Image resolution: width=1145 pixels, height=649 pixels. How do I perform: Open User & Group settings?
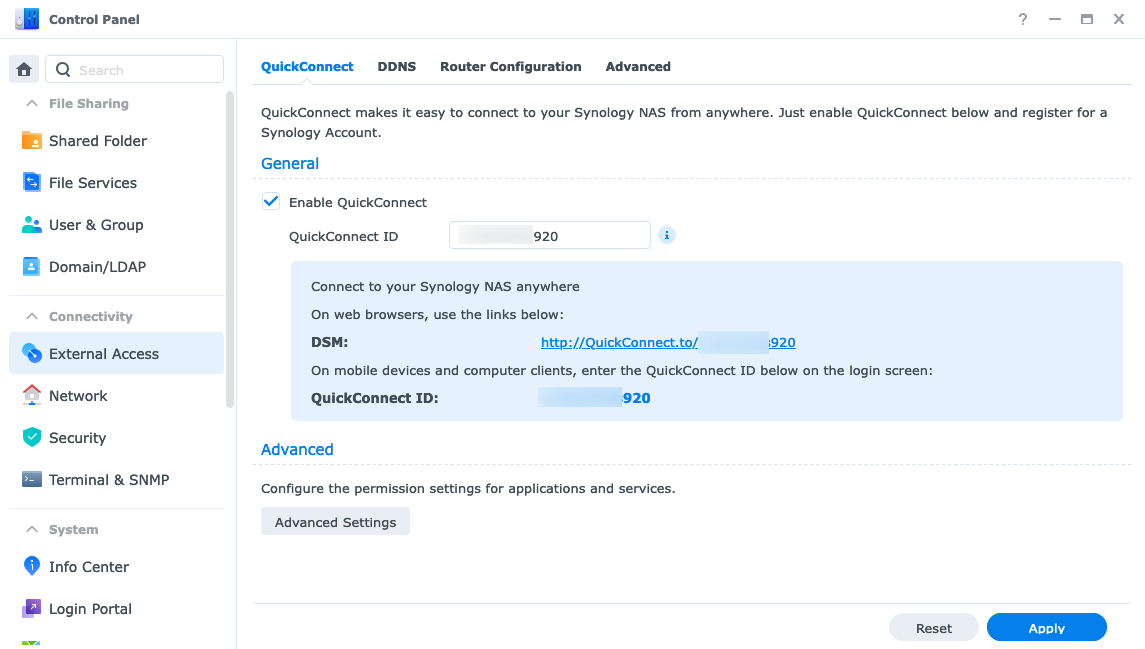click(x=95, y=225)
